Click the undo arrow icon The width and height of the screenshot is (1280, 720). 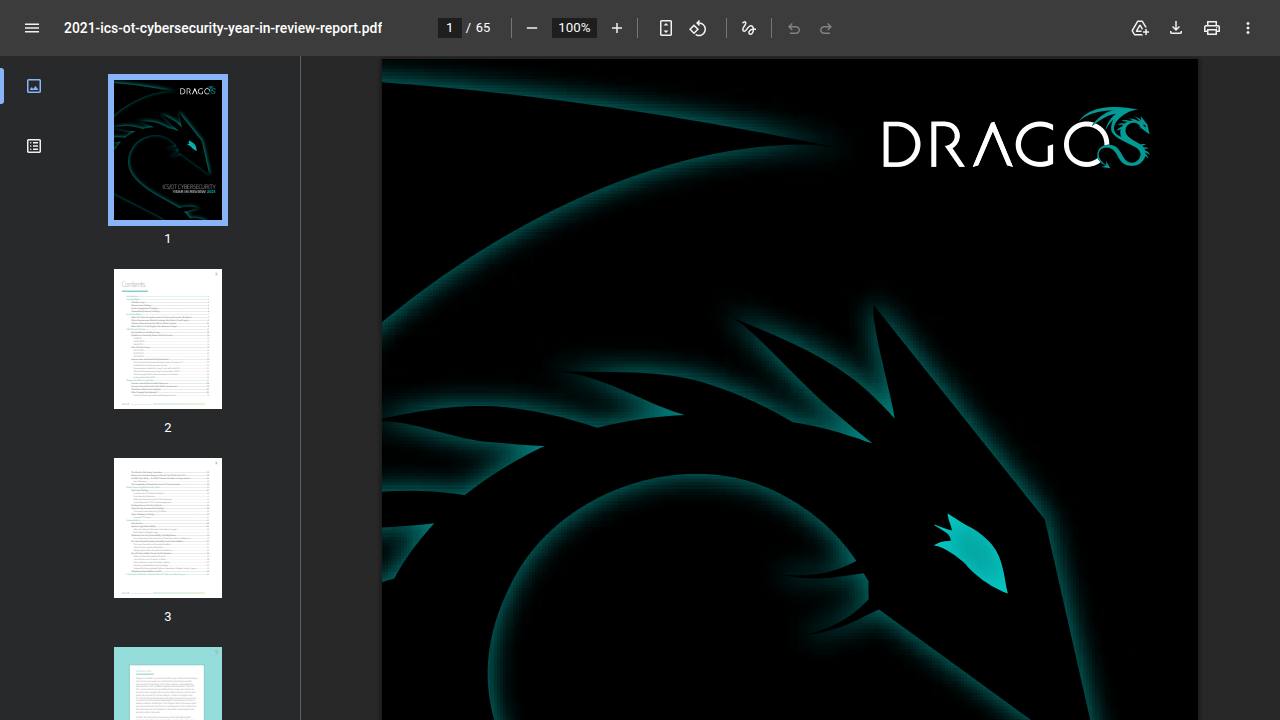(x=794, y=28)
